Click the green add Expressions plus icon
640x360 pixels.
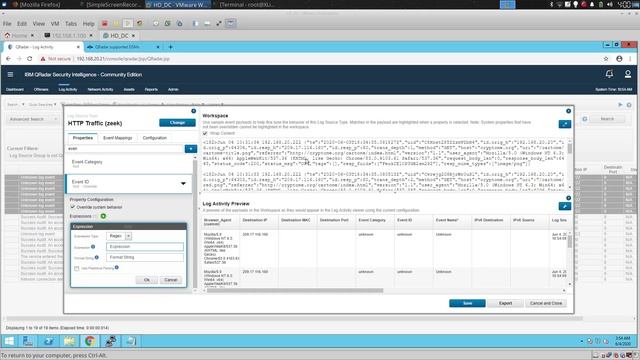point(103,216)
